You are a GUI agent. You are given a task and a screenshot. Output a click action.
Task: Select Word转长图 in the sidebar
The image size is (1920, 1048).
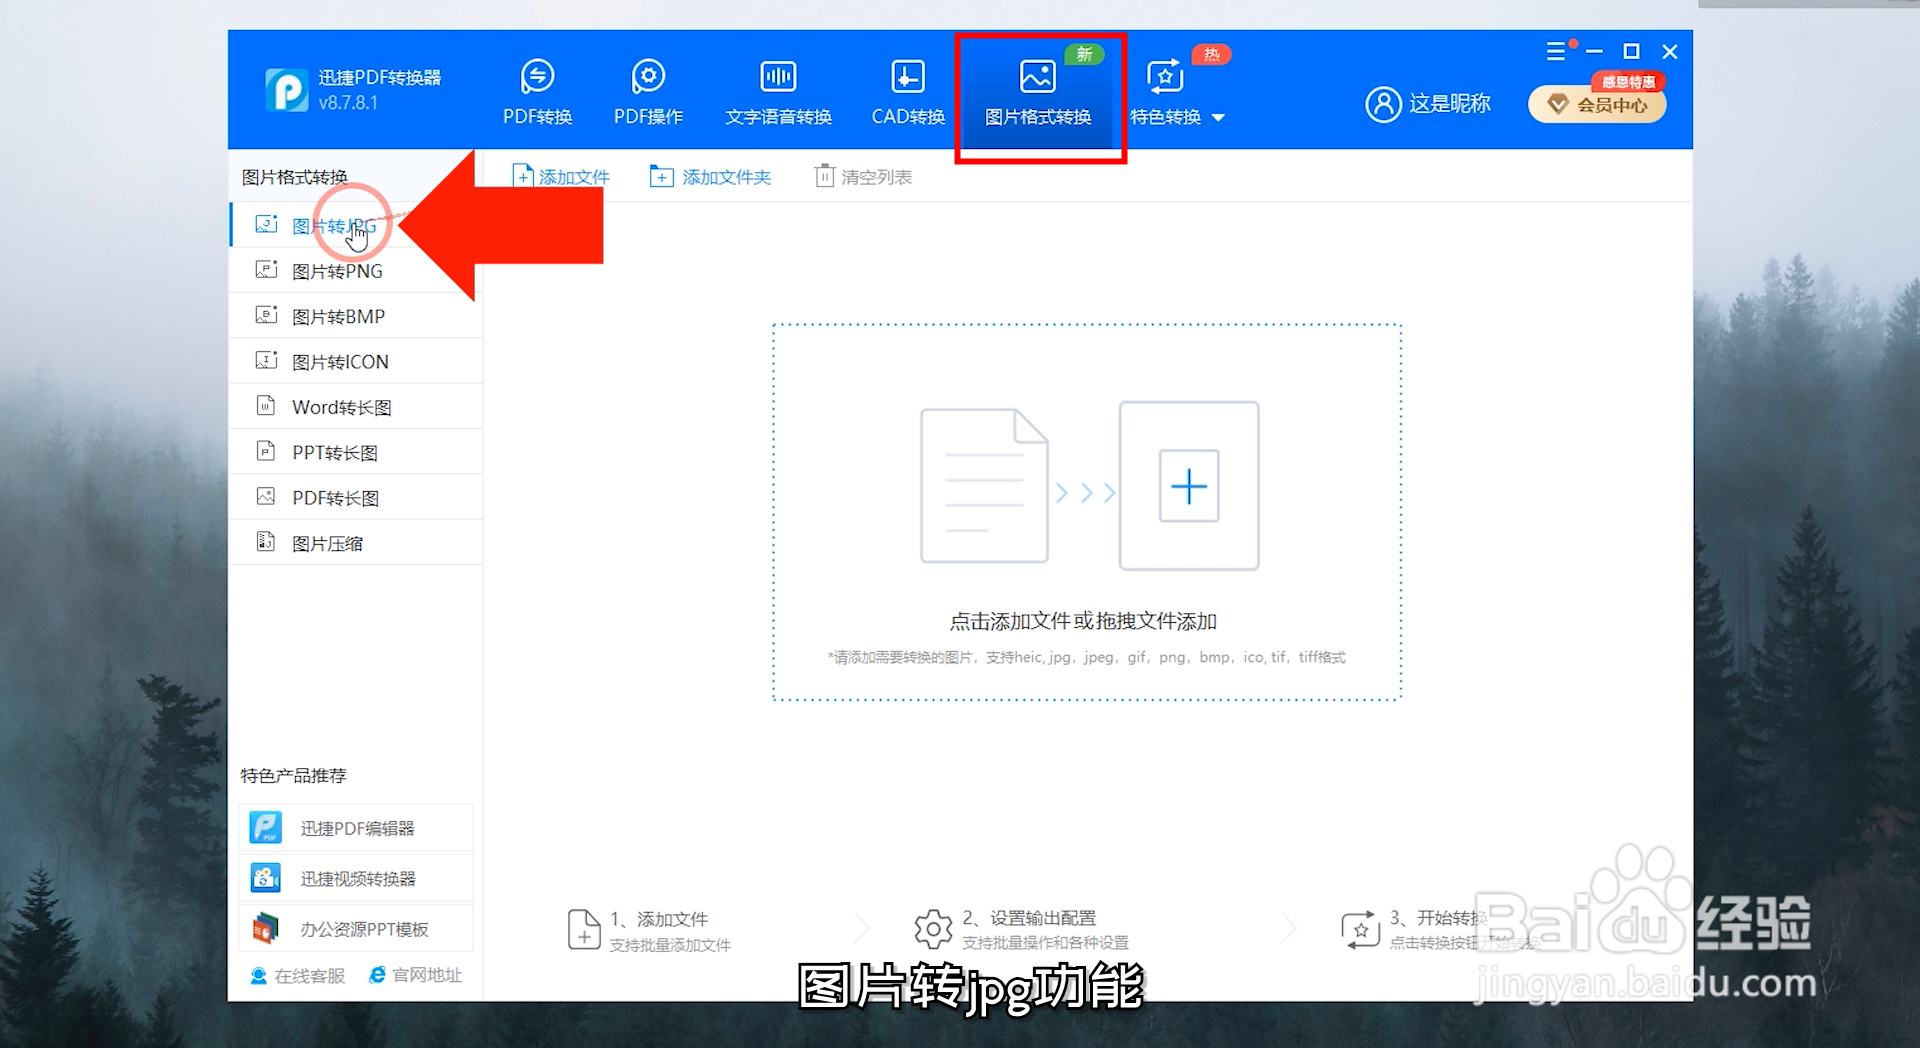[341, 406]
